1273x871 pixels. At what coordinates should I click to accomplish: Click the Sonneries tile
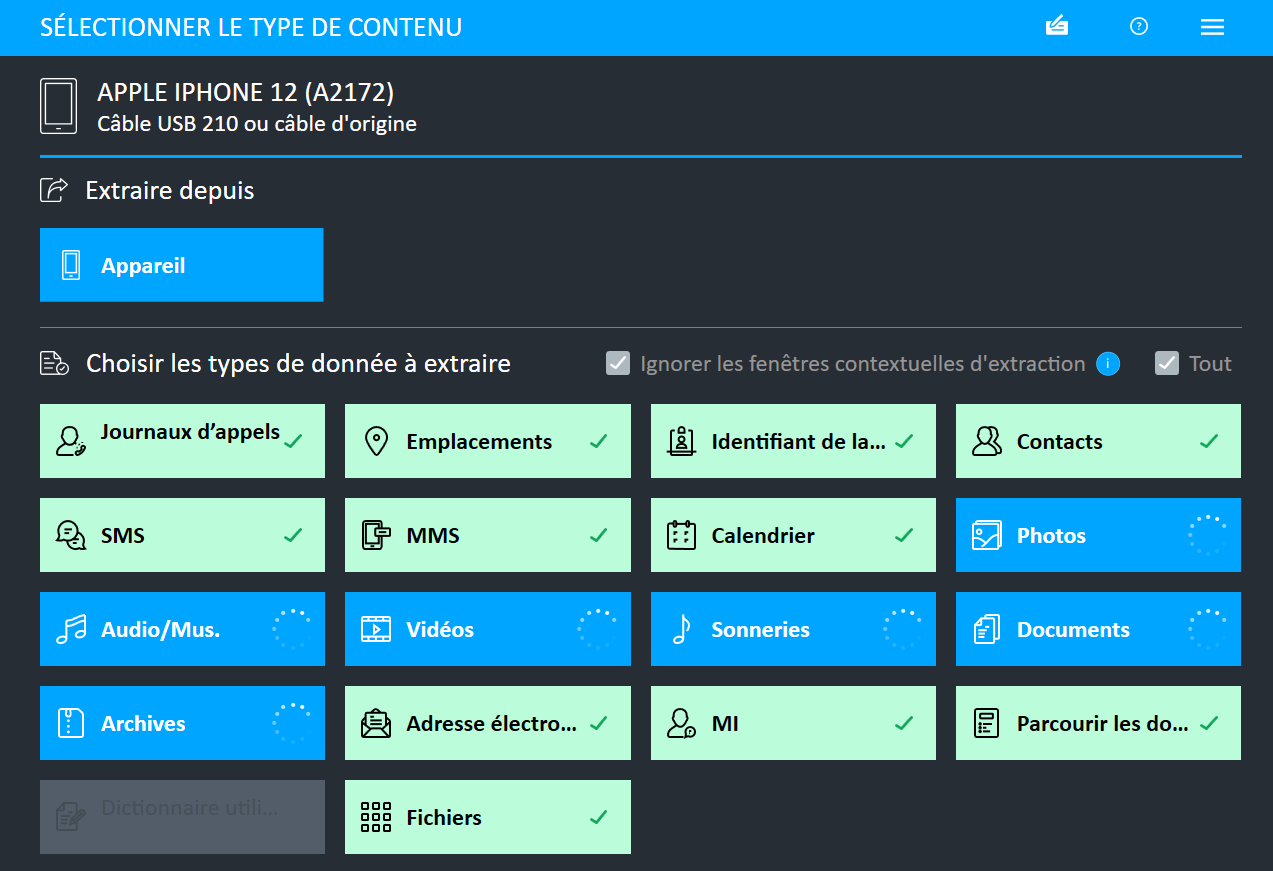coord(792,629)
